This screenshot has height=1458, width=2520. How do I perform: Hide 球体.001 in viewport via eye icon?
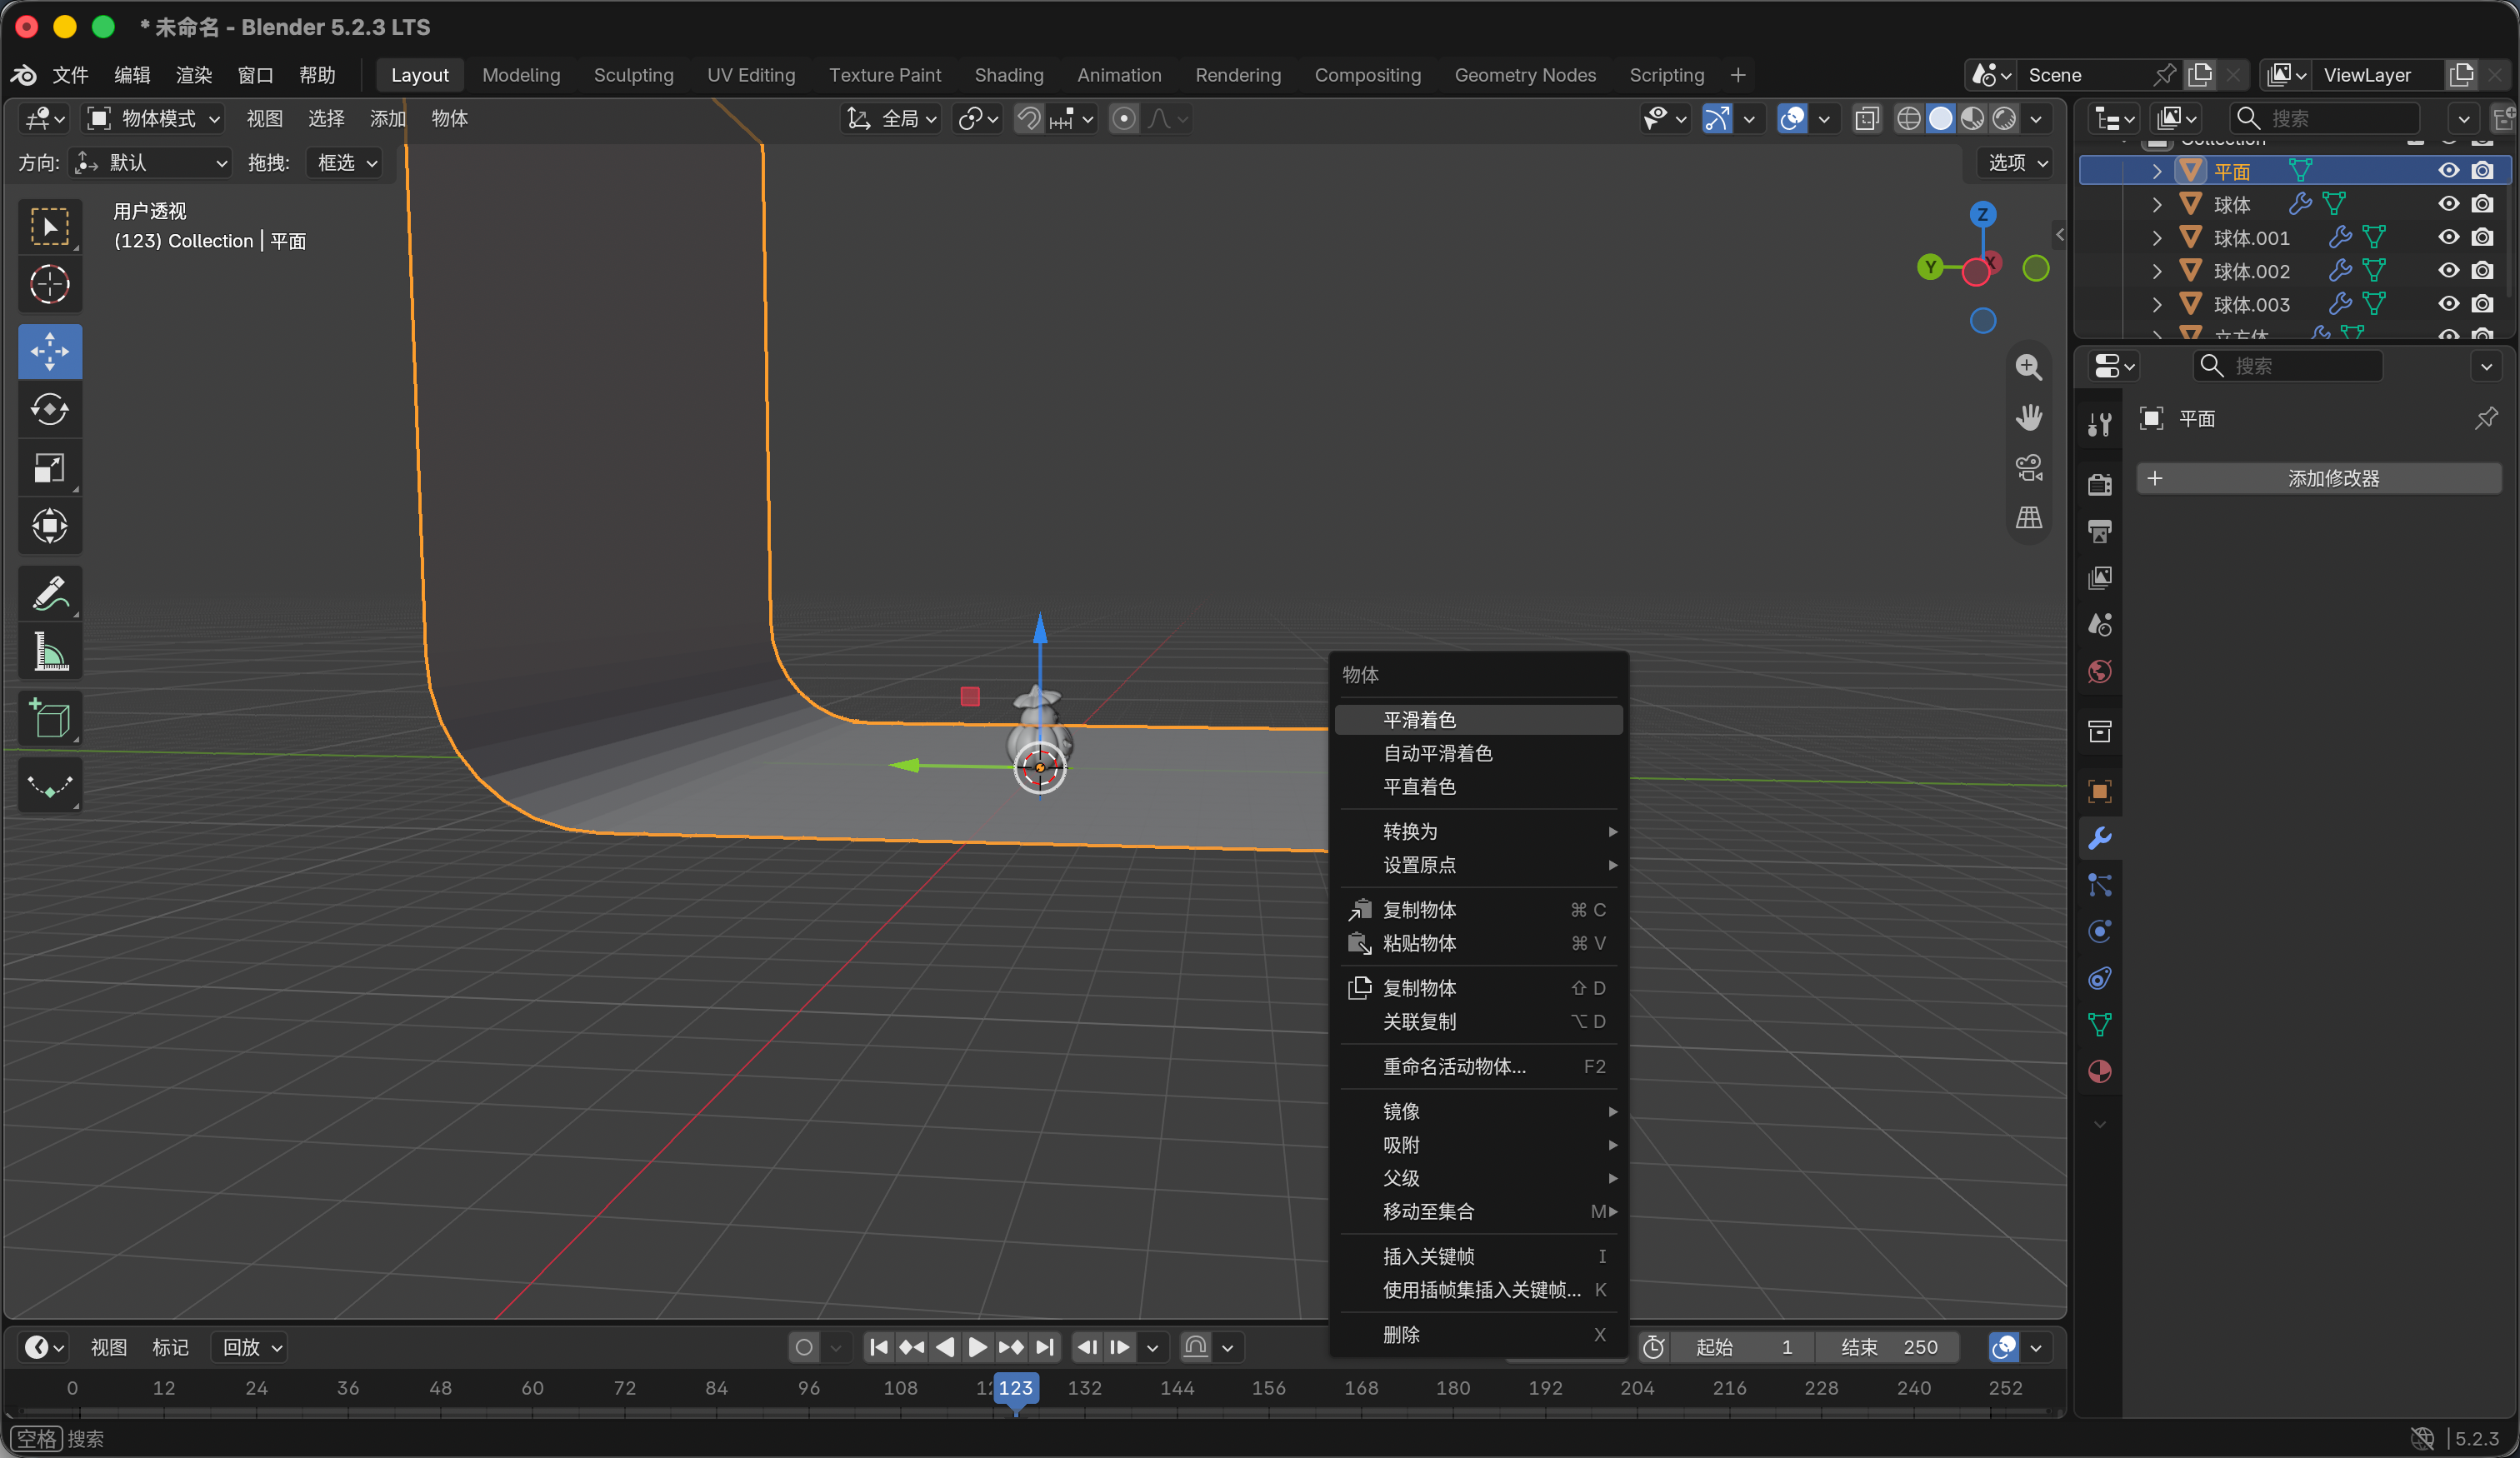[2448, 237]
